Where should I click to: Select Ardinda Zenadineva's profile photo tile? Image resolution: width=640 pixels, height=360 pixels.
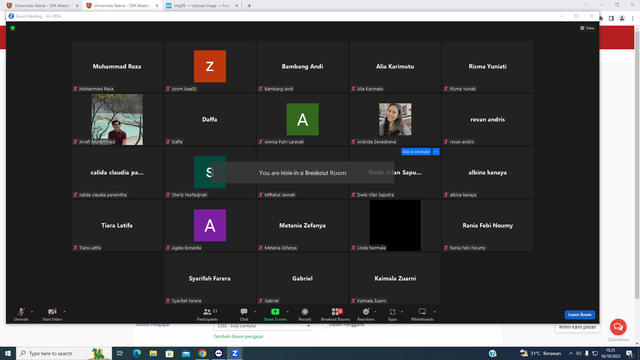click(x=395, y=119)
